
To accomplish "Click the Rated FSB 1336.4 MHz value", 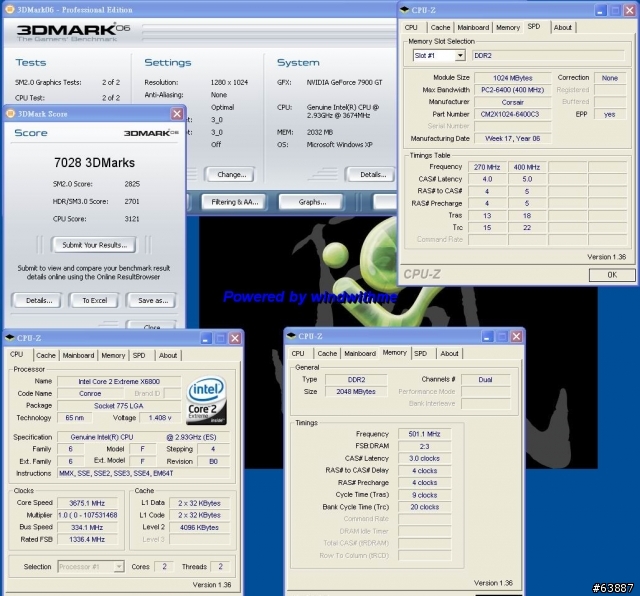I will pyautogui.click(x=87, y=539).
